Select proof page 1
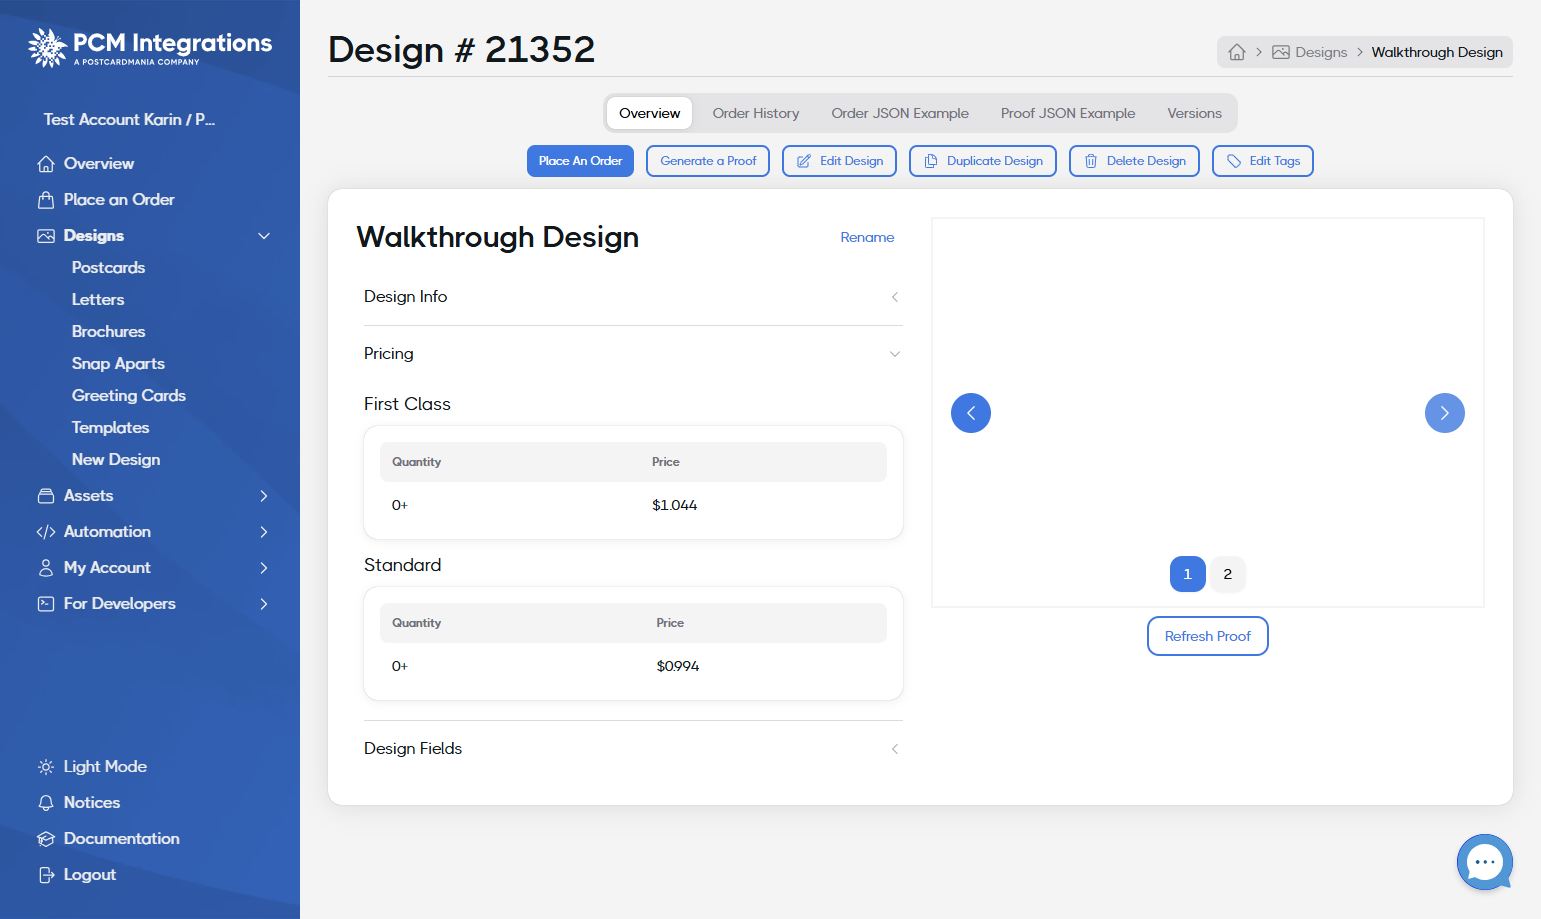The image size is (1541, 919). tap(1188, 574)
